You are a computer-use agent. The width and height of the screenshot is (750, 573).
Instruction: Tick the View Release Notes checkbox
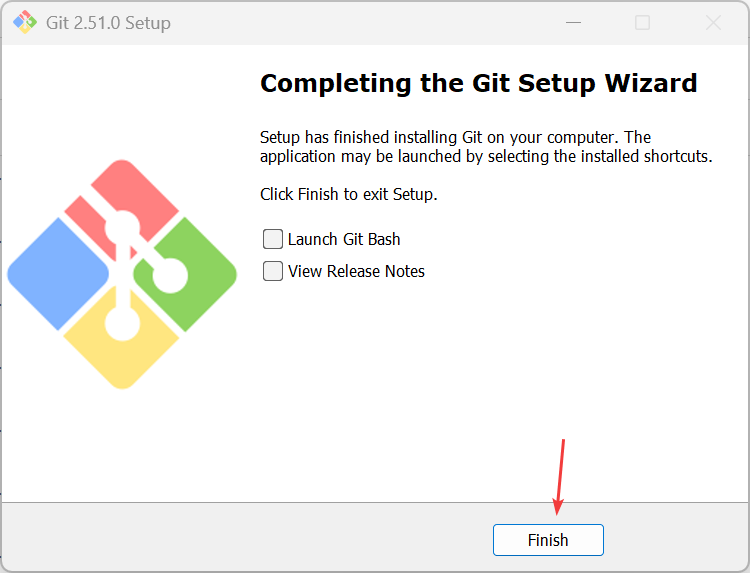[x=273, y=271]
